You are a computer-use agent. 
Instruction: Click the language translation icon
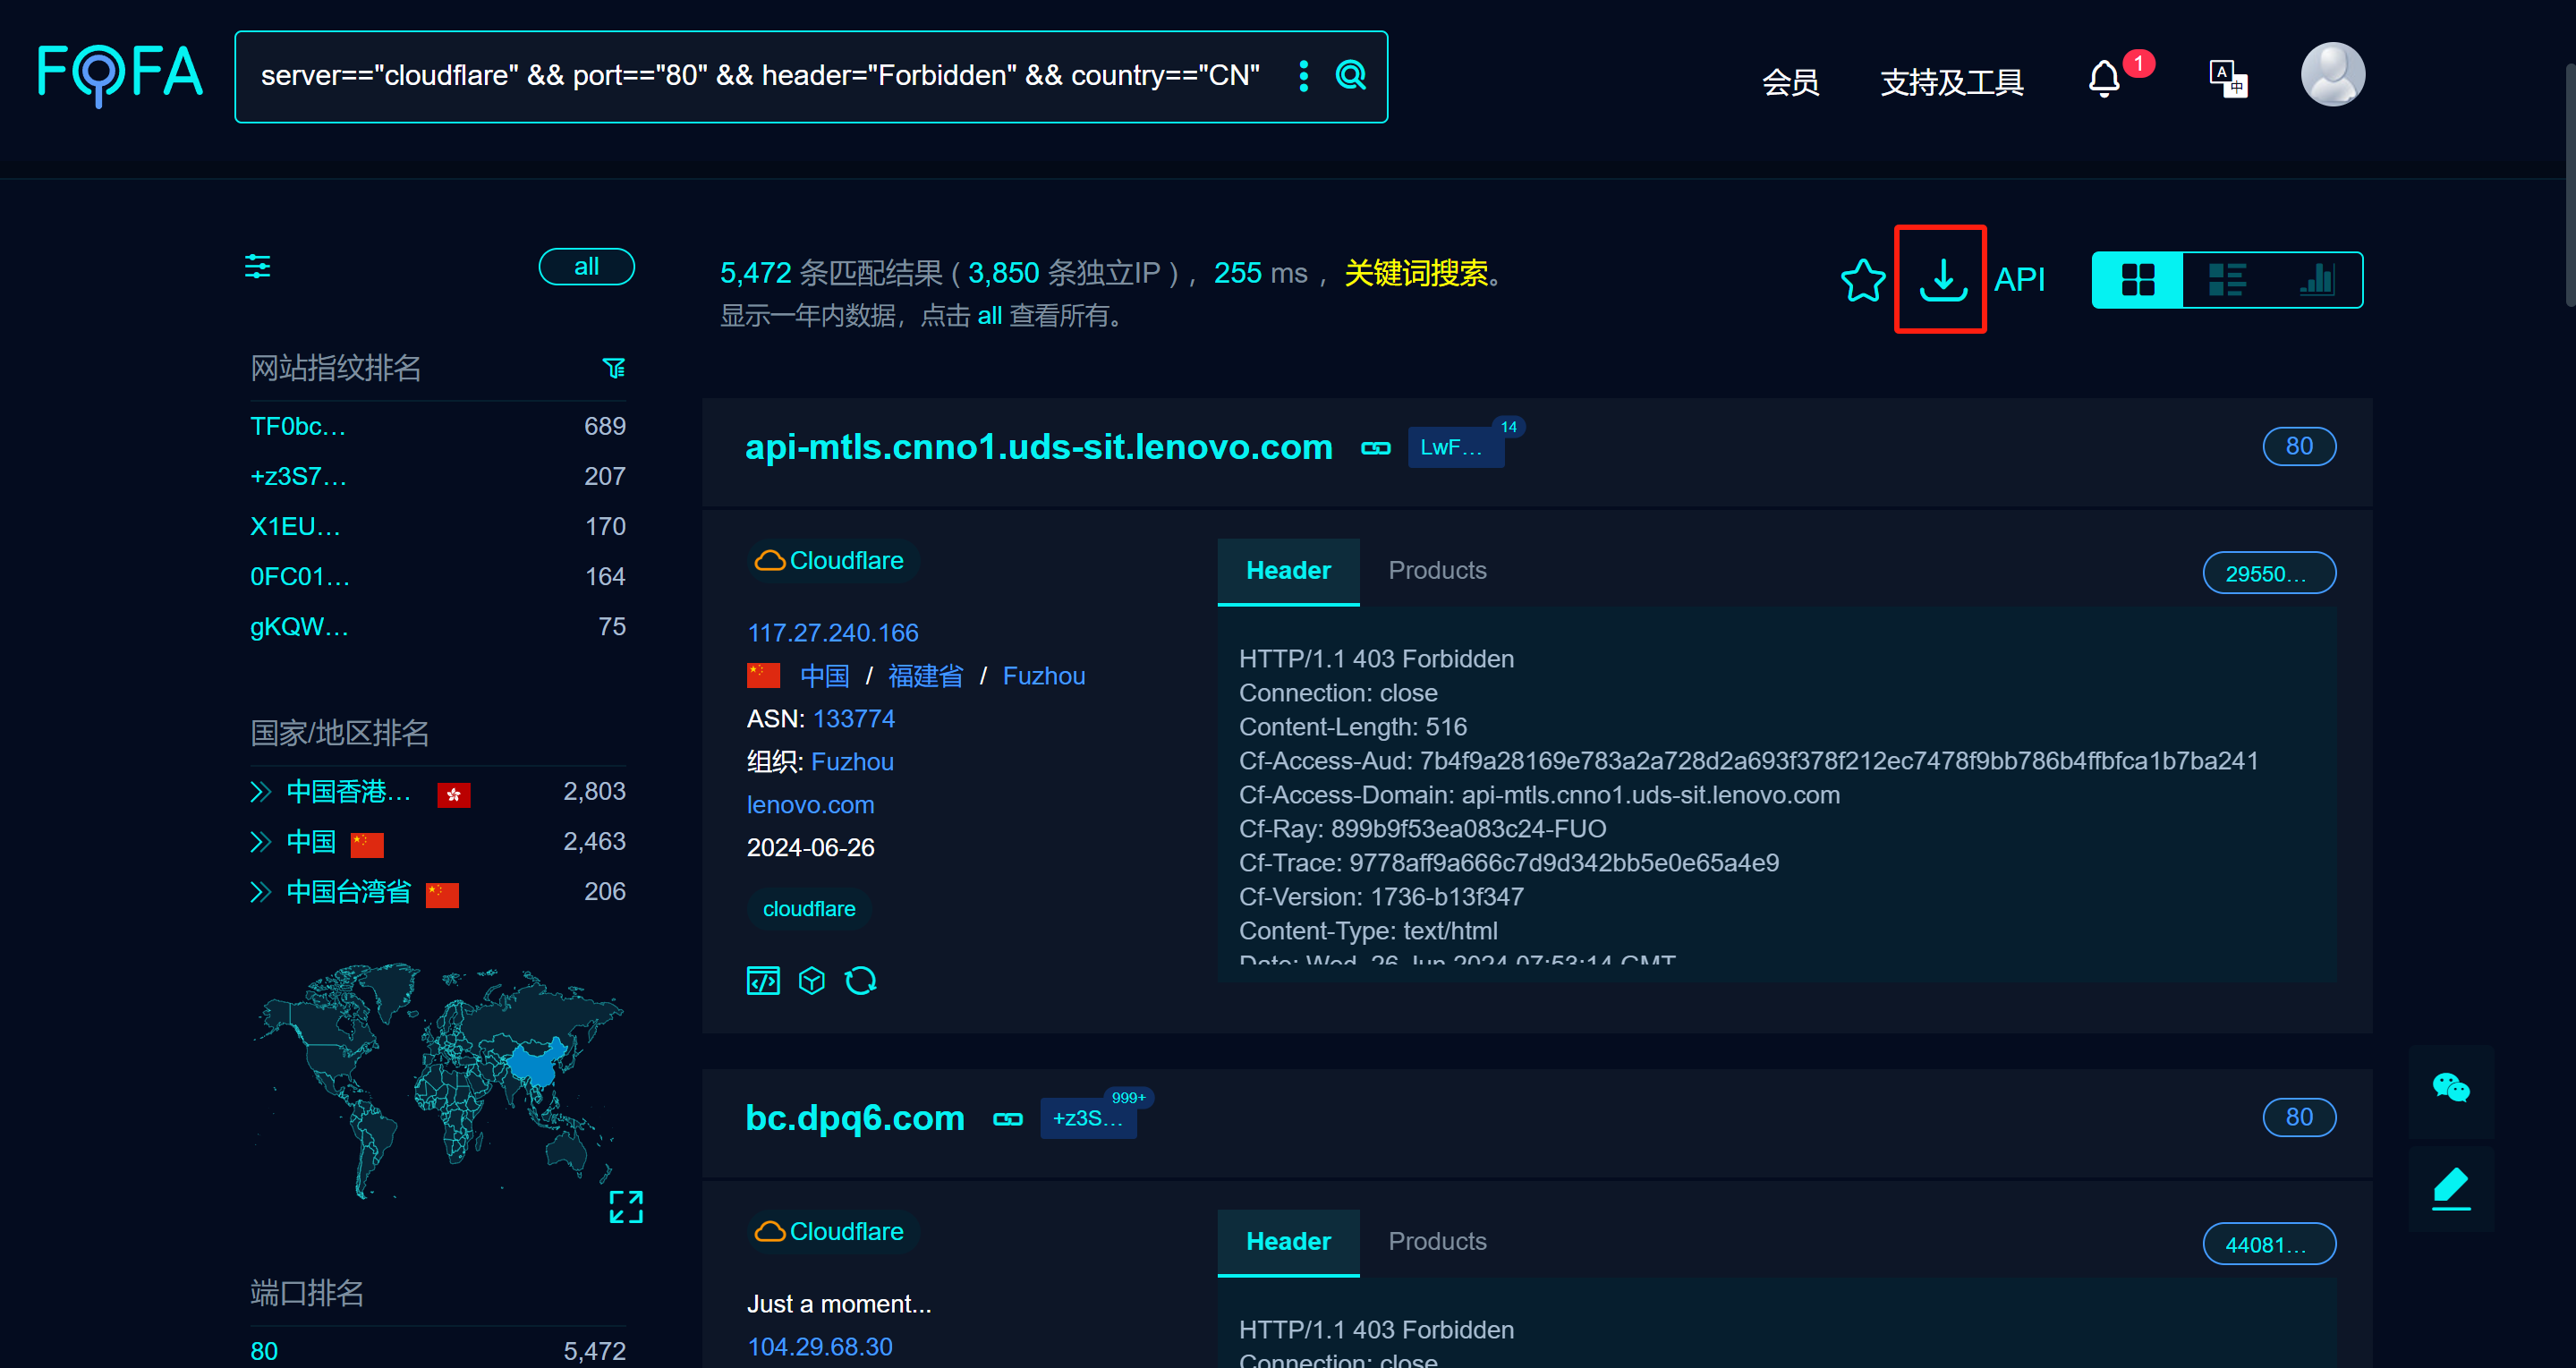(2227, 78)
